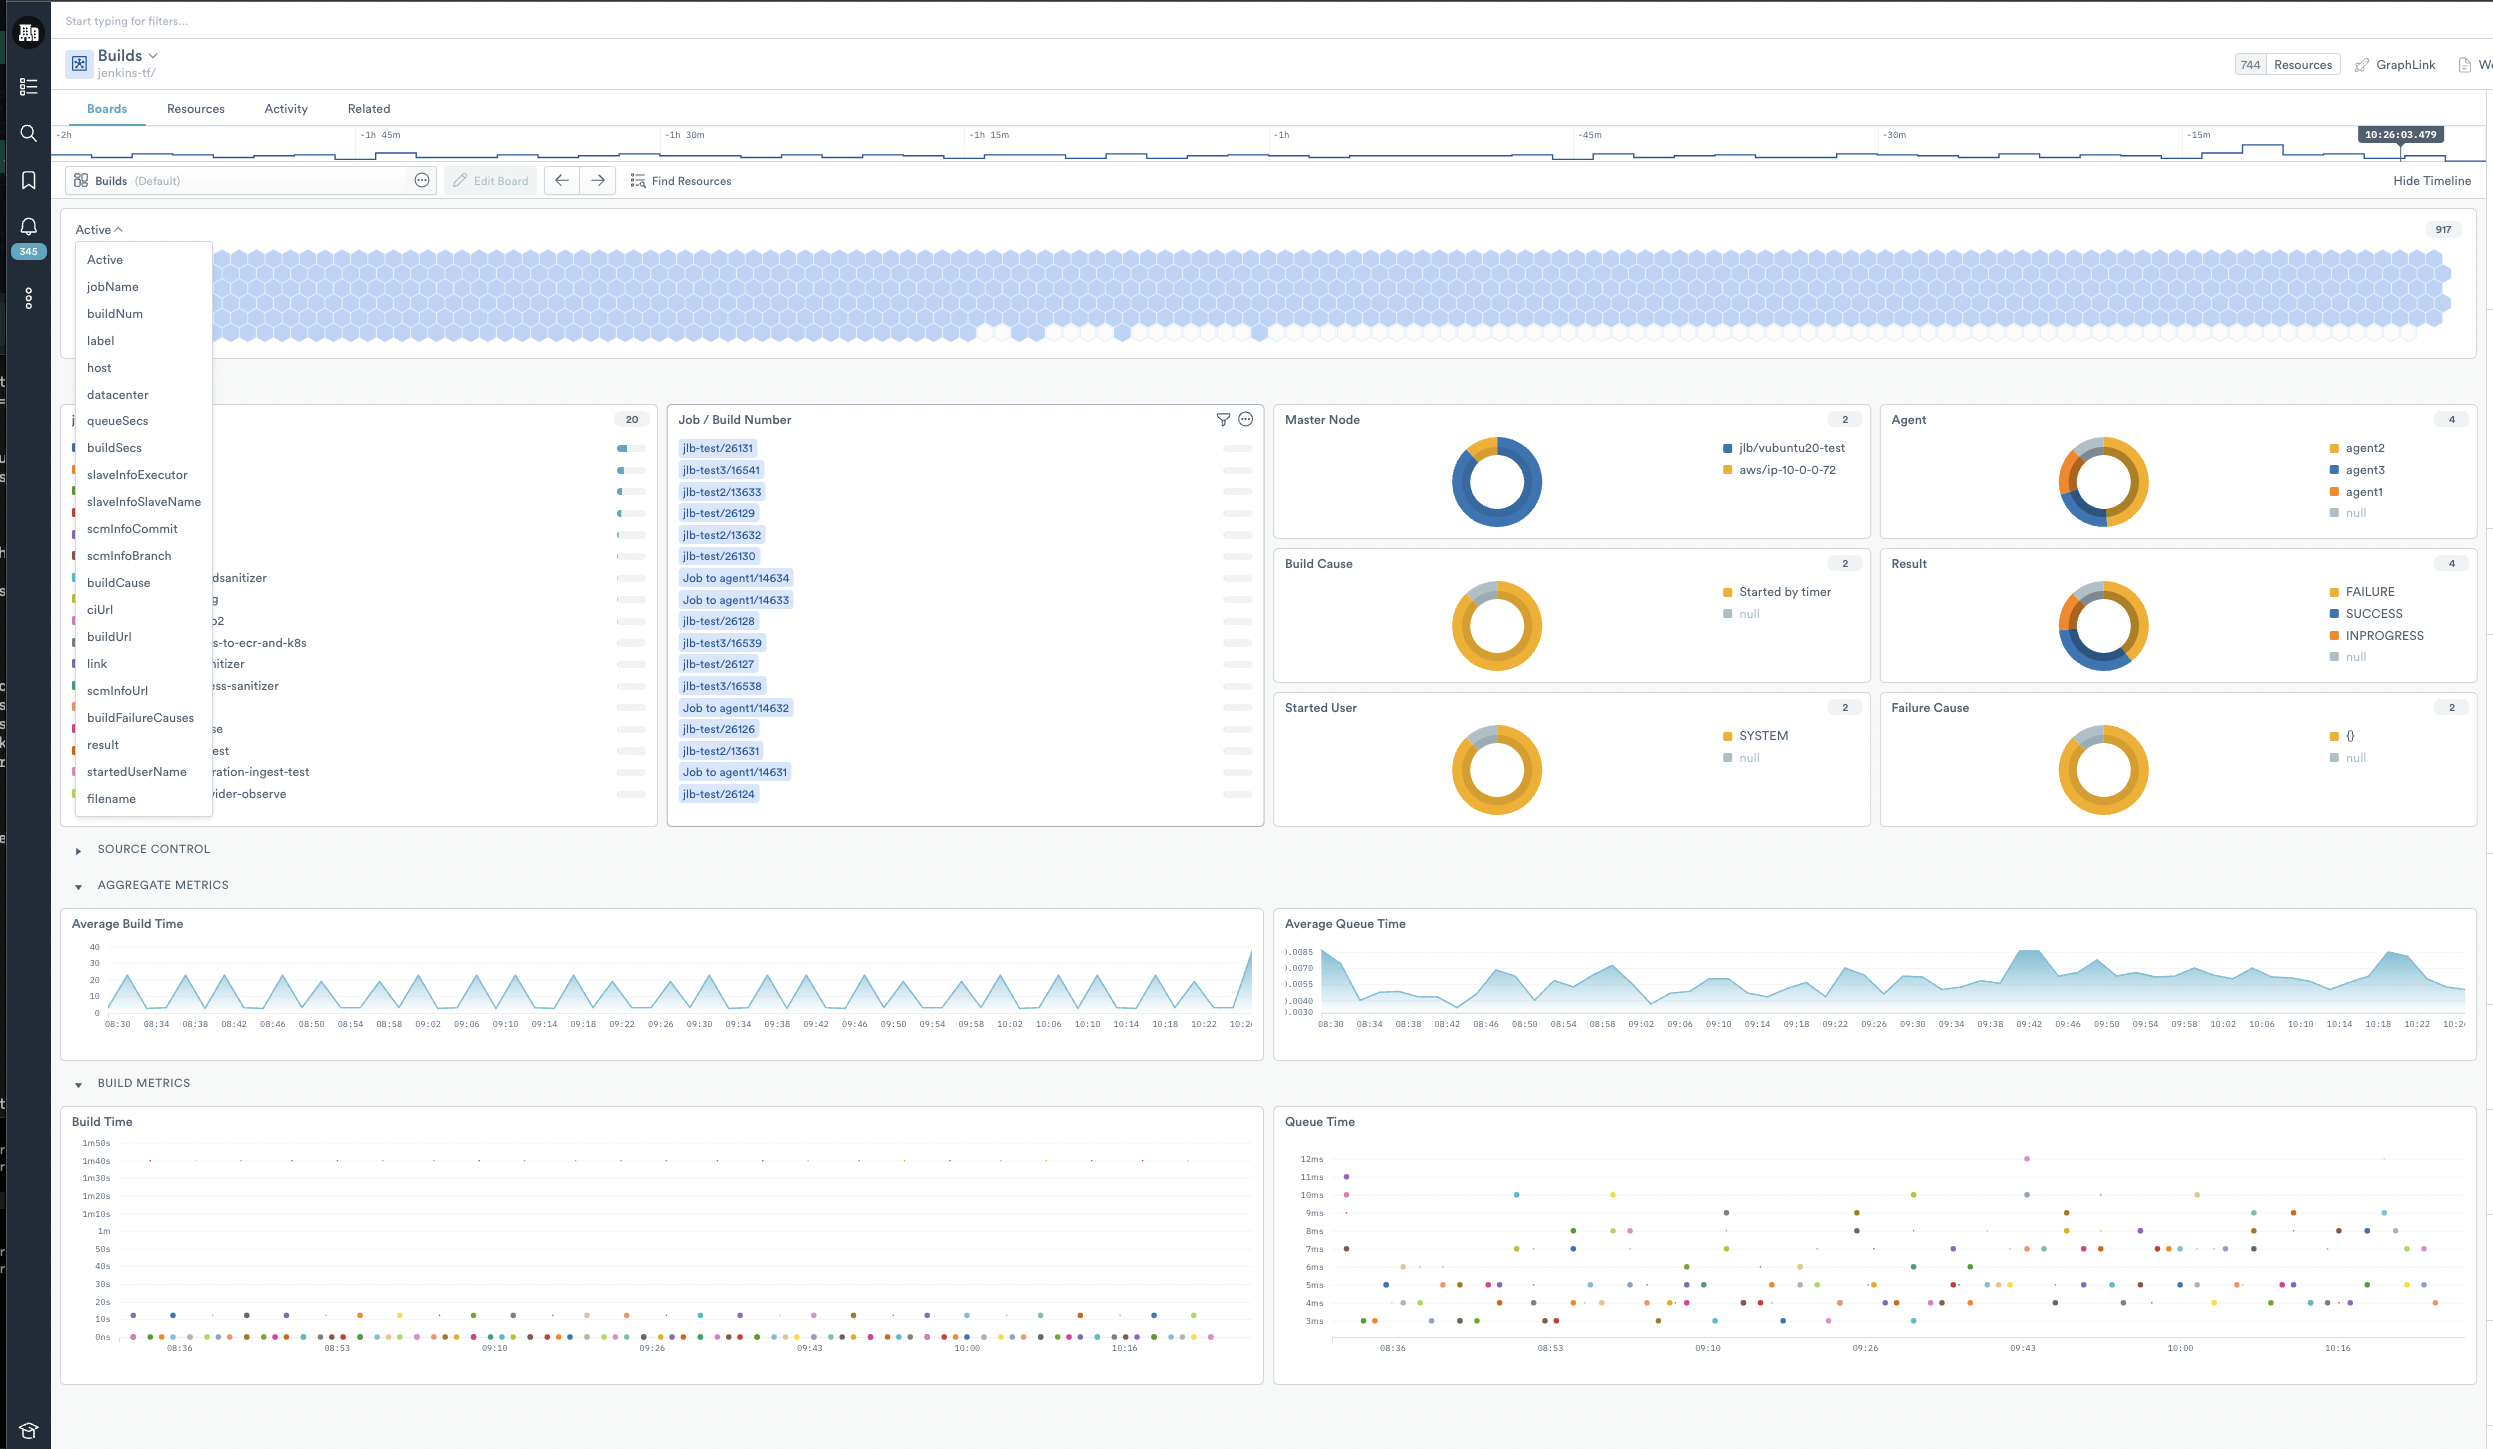The image size is (2493, 1449).
Task: Click Find Resources
Action: tap(681, 181)
